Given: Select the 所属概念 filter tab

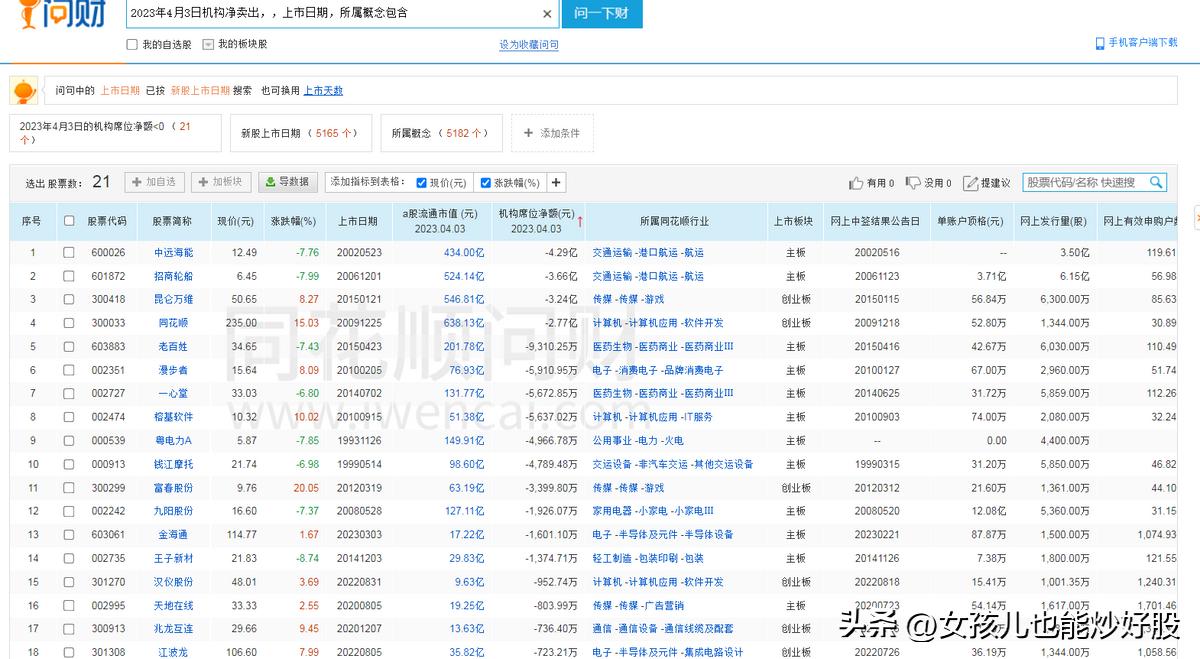Looking at the screenshot, I should point(441,132).
